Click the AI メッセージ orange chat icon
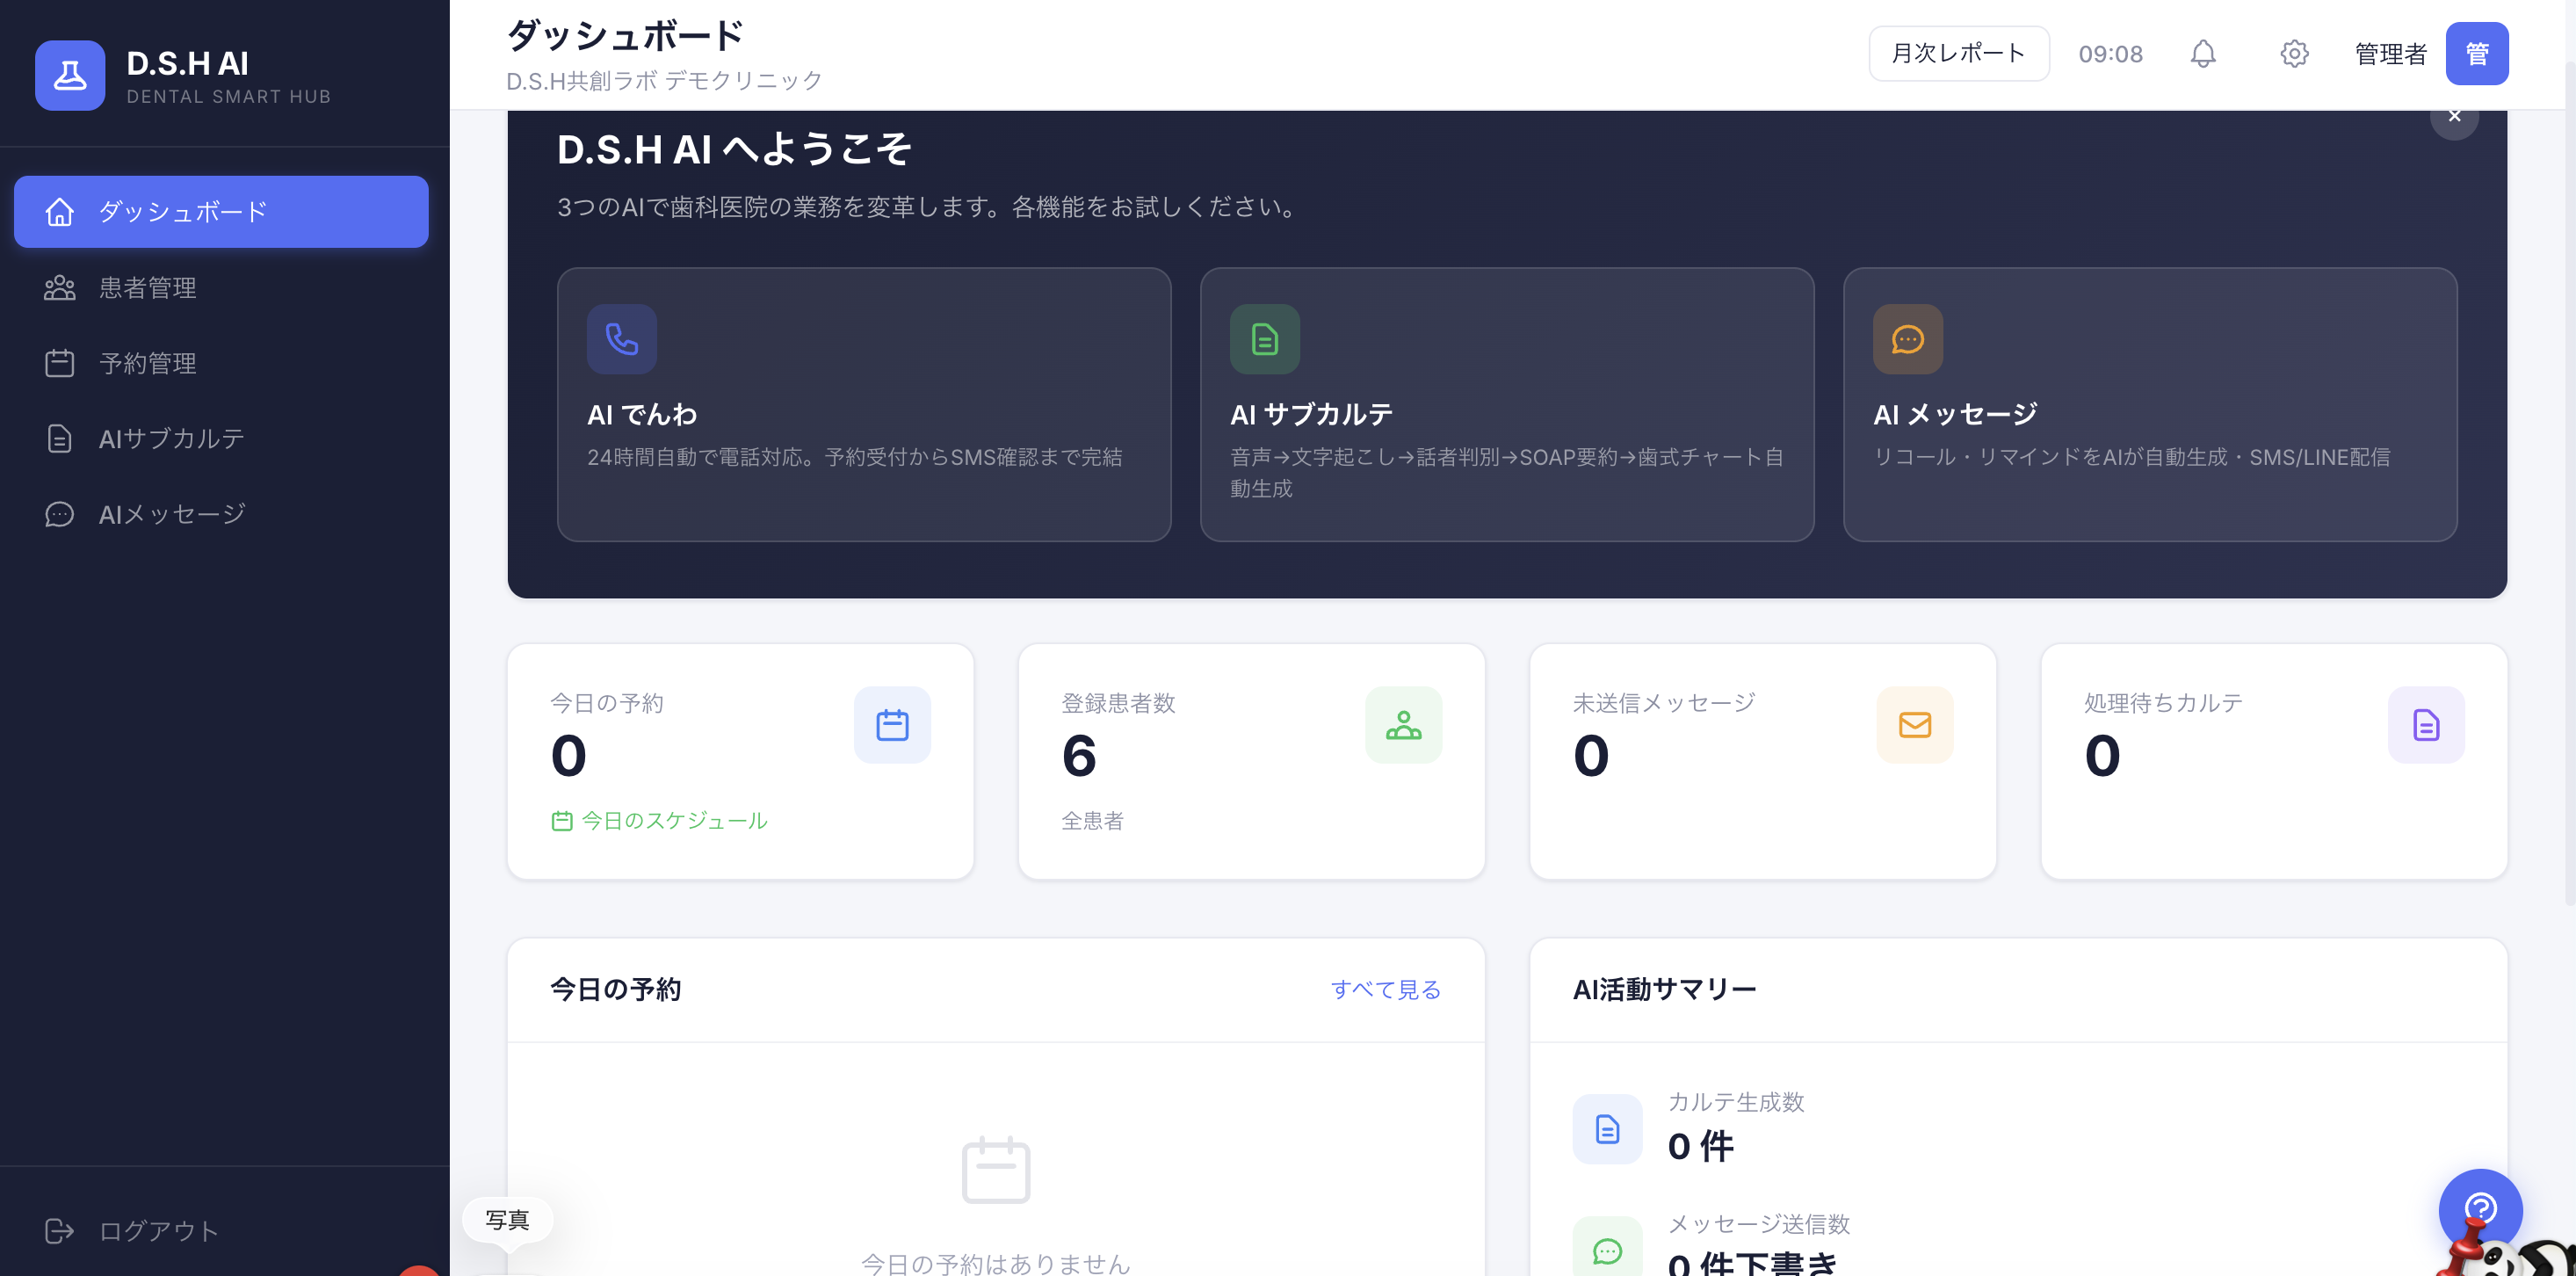The image size is (2576, 1276). (1907, 339)
